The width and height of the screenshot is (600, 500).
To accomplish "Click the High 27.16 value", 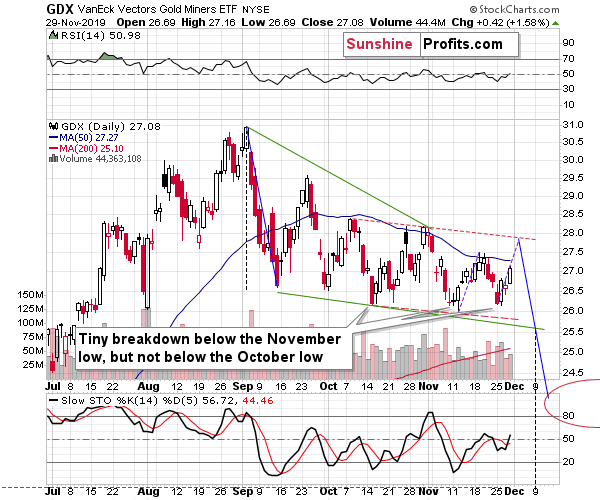I will tap(208, 23).
